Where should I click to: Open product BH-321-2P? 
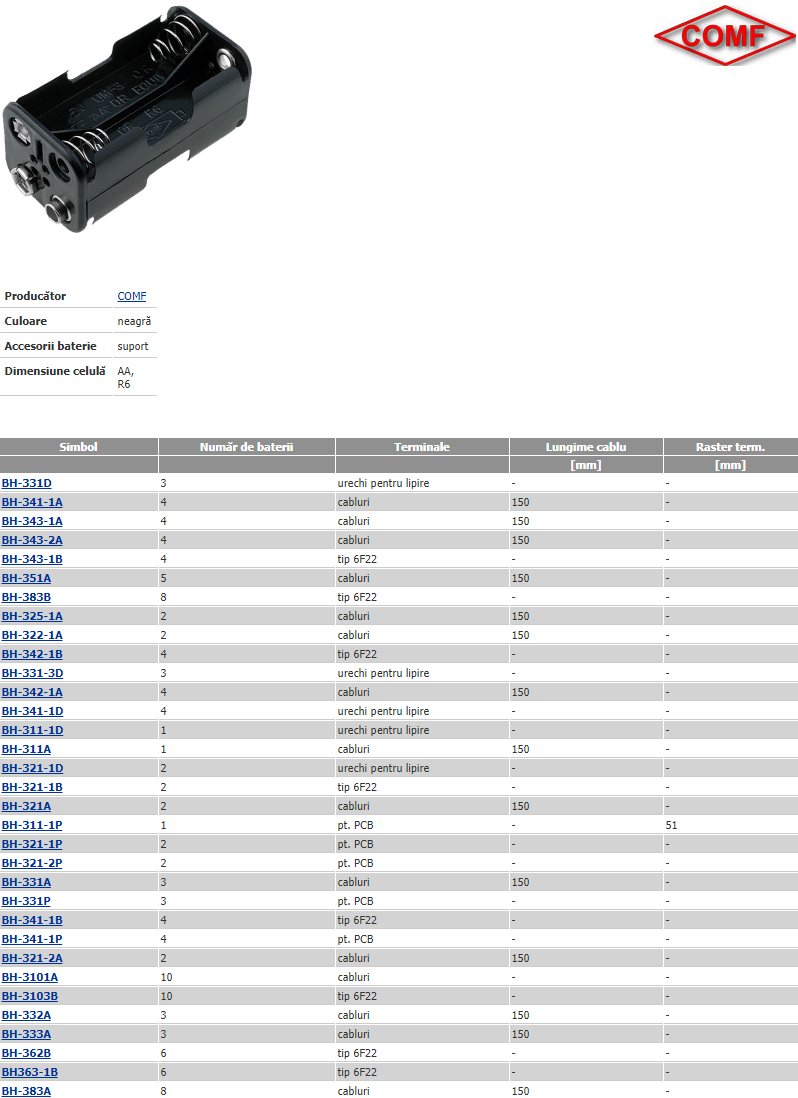pyautogui.click(x=32, y=863)
